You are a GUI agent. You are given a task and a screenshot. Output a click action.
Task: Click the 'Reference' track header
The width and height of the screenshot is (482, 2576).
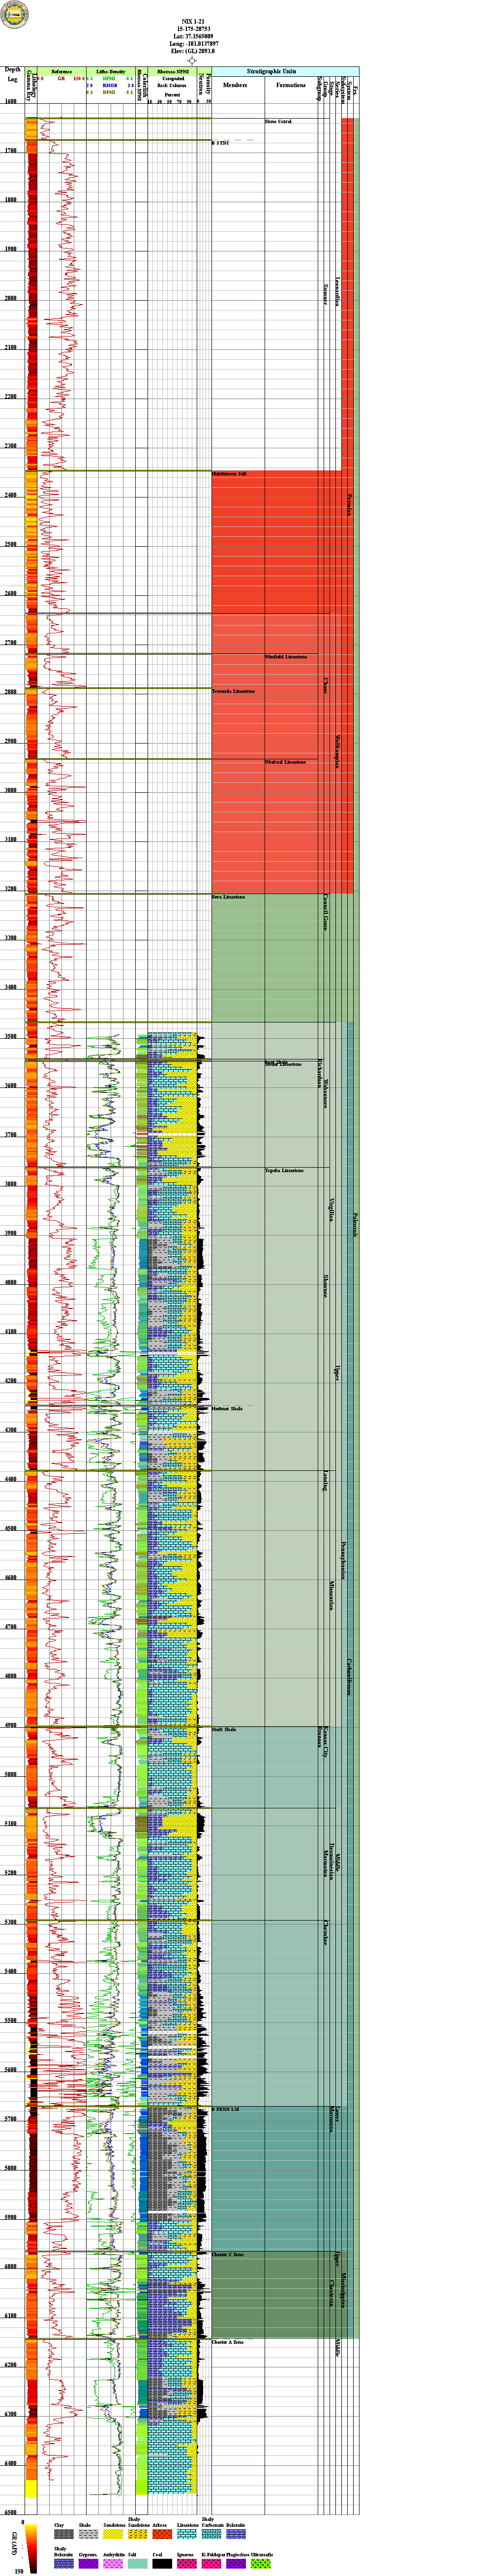[62, 71]
